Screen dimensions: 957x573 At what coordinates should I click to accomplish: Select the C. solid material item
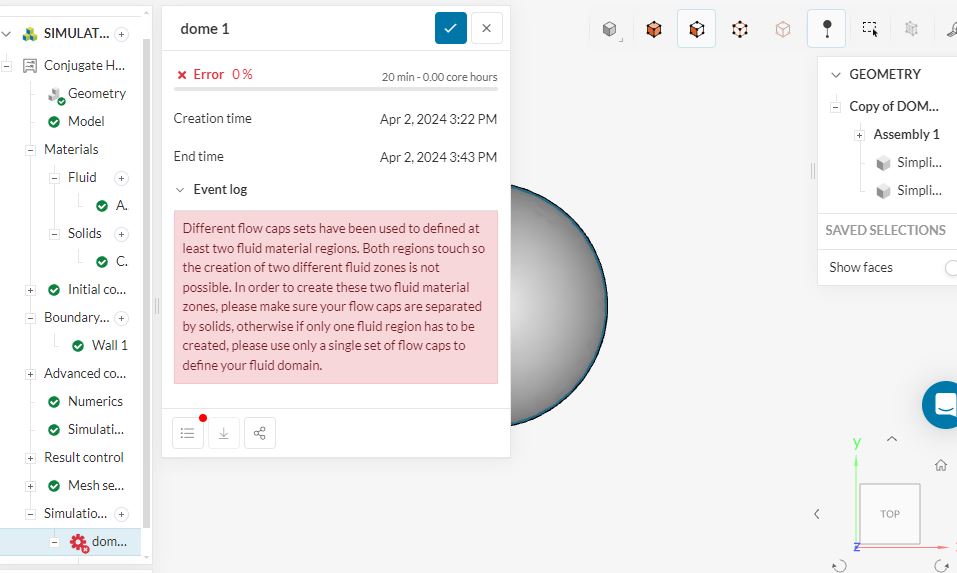pos(112,262)
